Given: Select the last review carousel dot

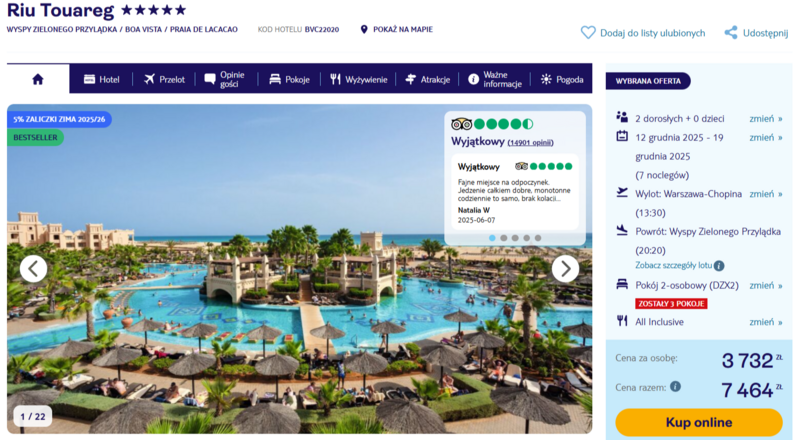Looking at the screenshot, I should click(538, 238).
